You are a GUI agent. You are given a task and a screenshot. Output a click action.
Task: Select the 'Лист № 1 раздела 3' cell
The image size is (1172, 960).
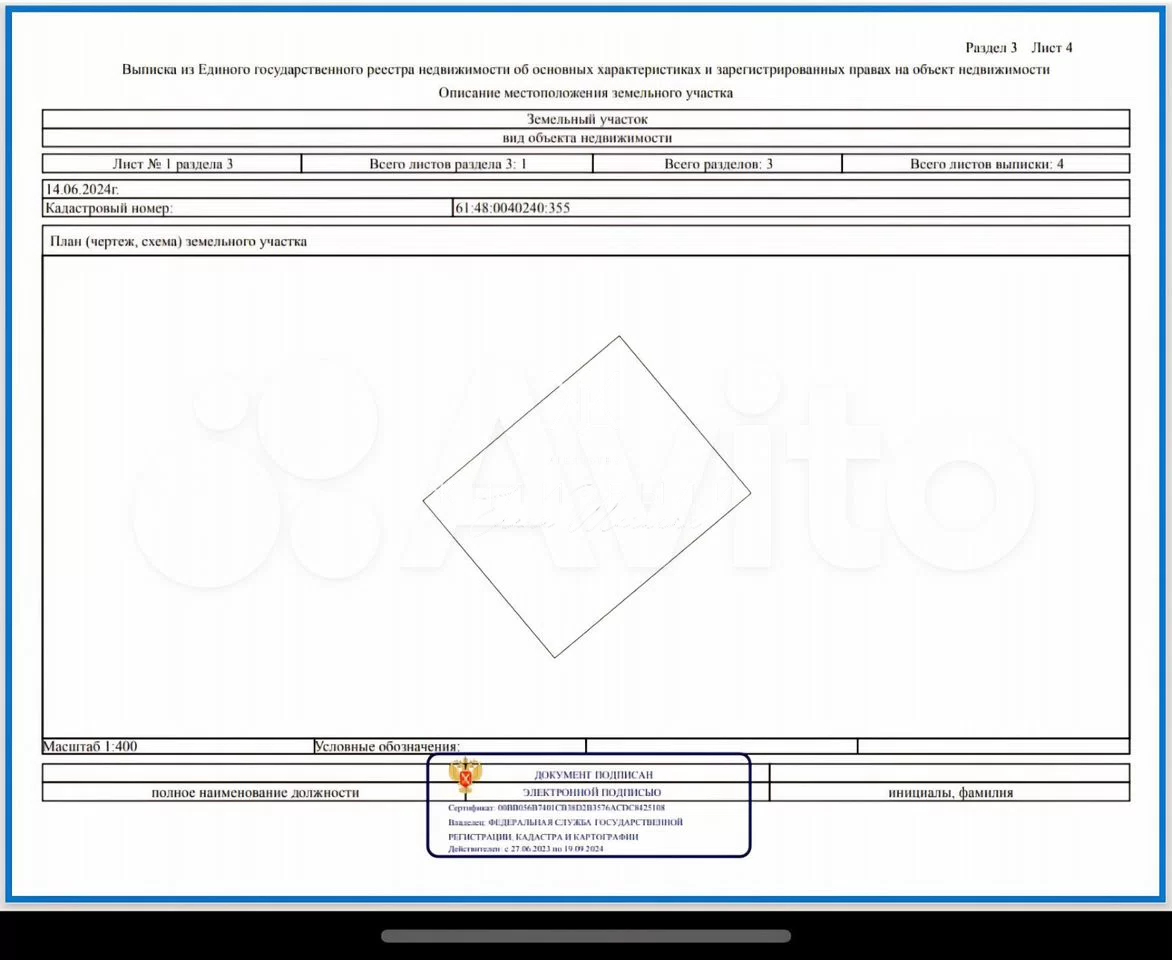pyautogui.click(x=172, y=164)
